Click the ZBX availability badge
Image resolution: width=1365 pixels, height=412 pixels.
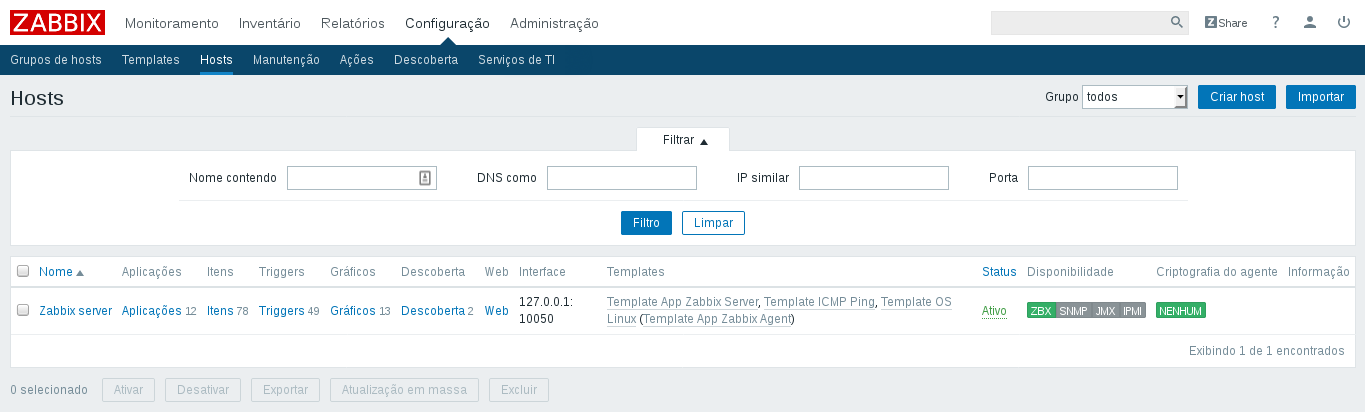[x=1041, y=311]
